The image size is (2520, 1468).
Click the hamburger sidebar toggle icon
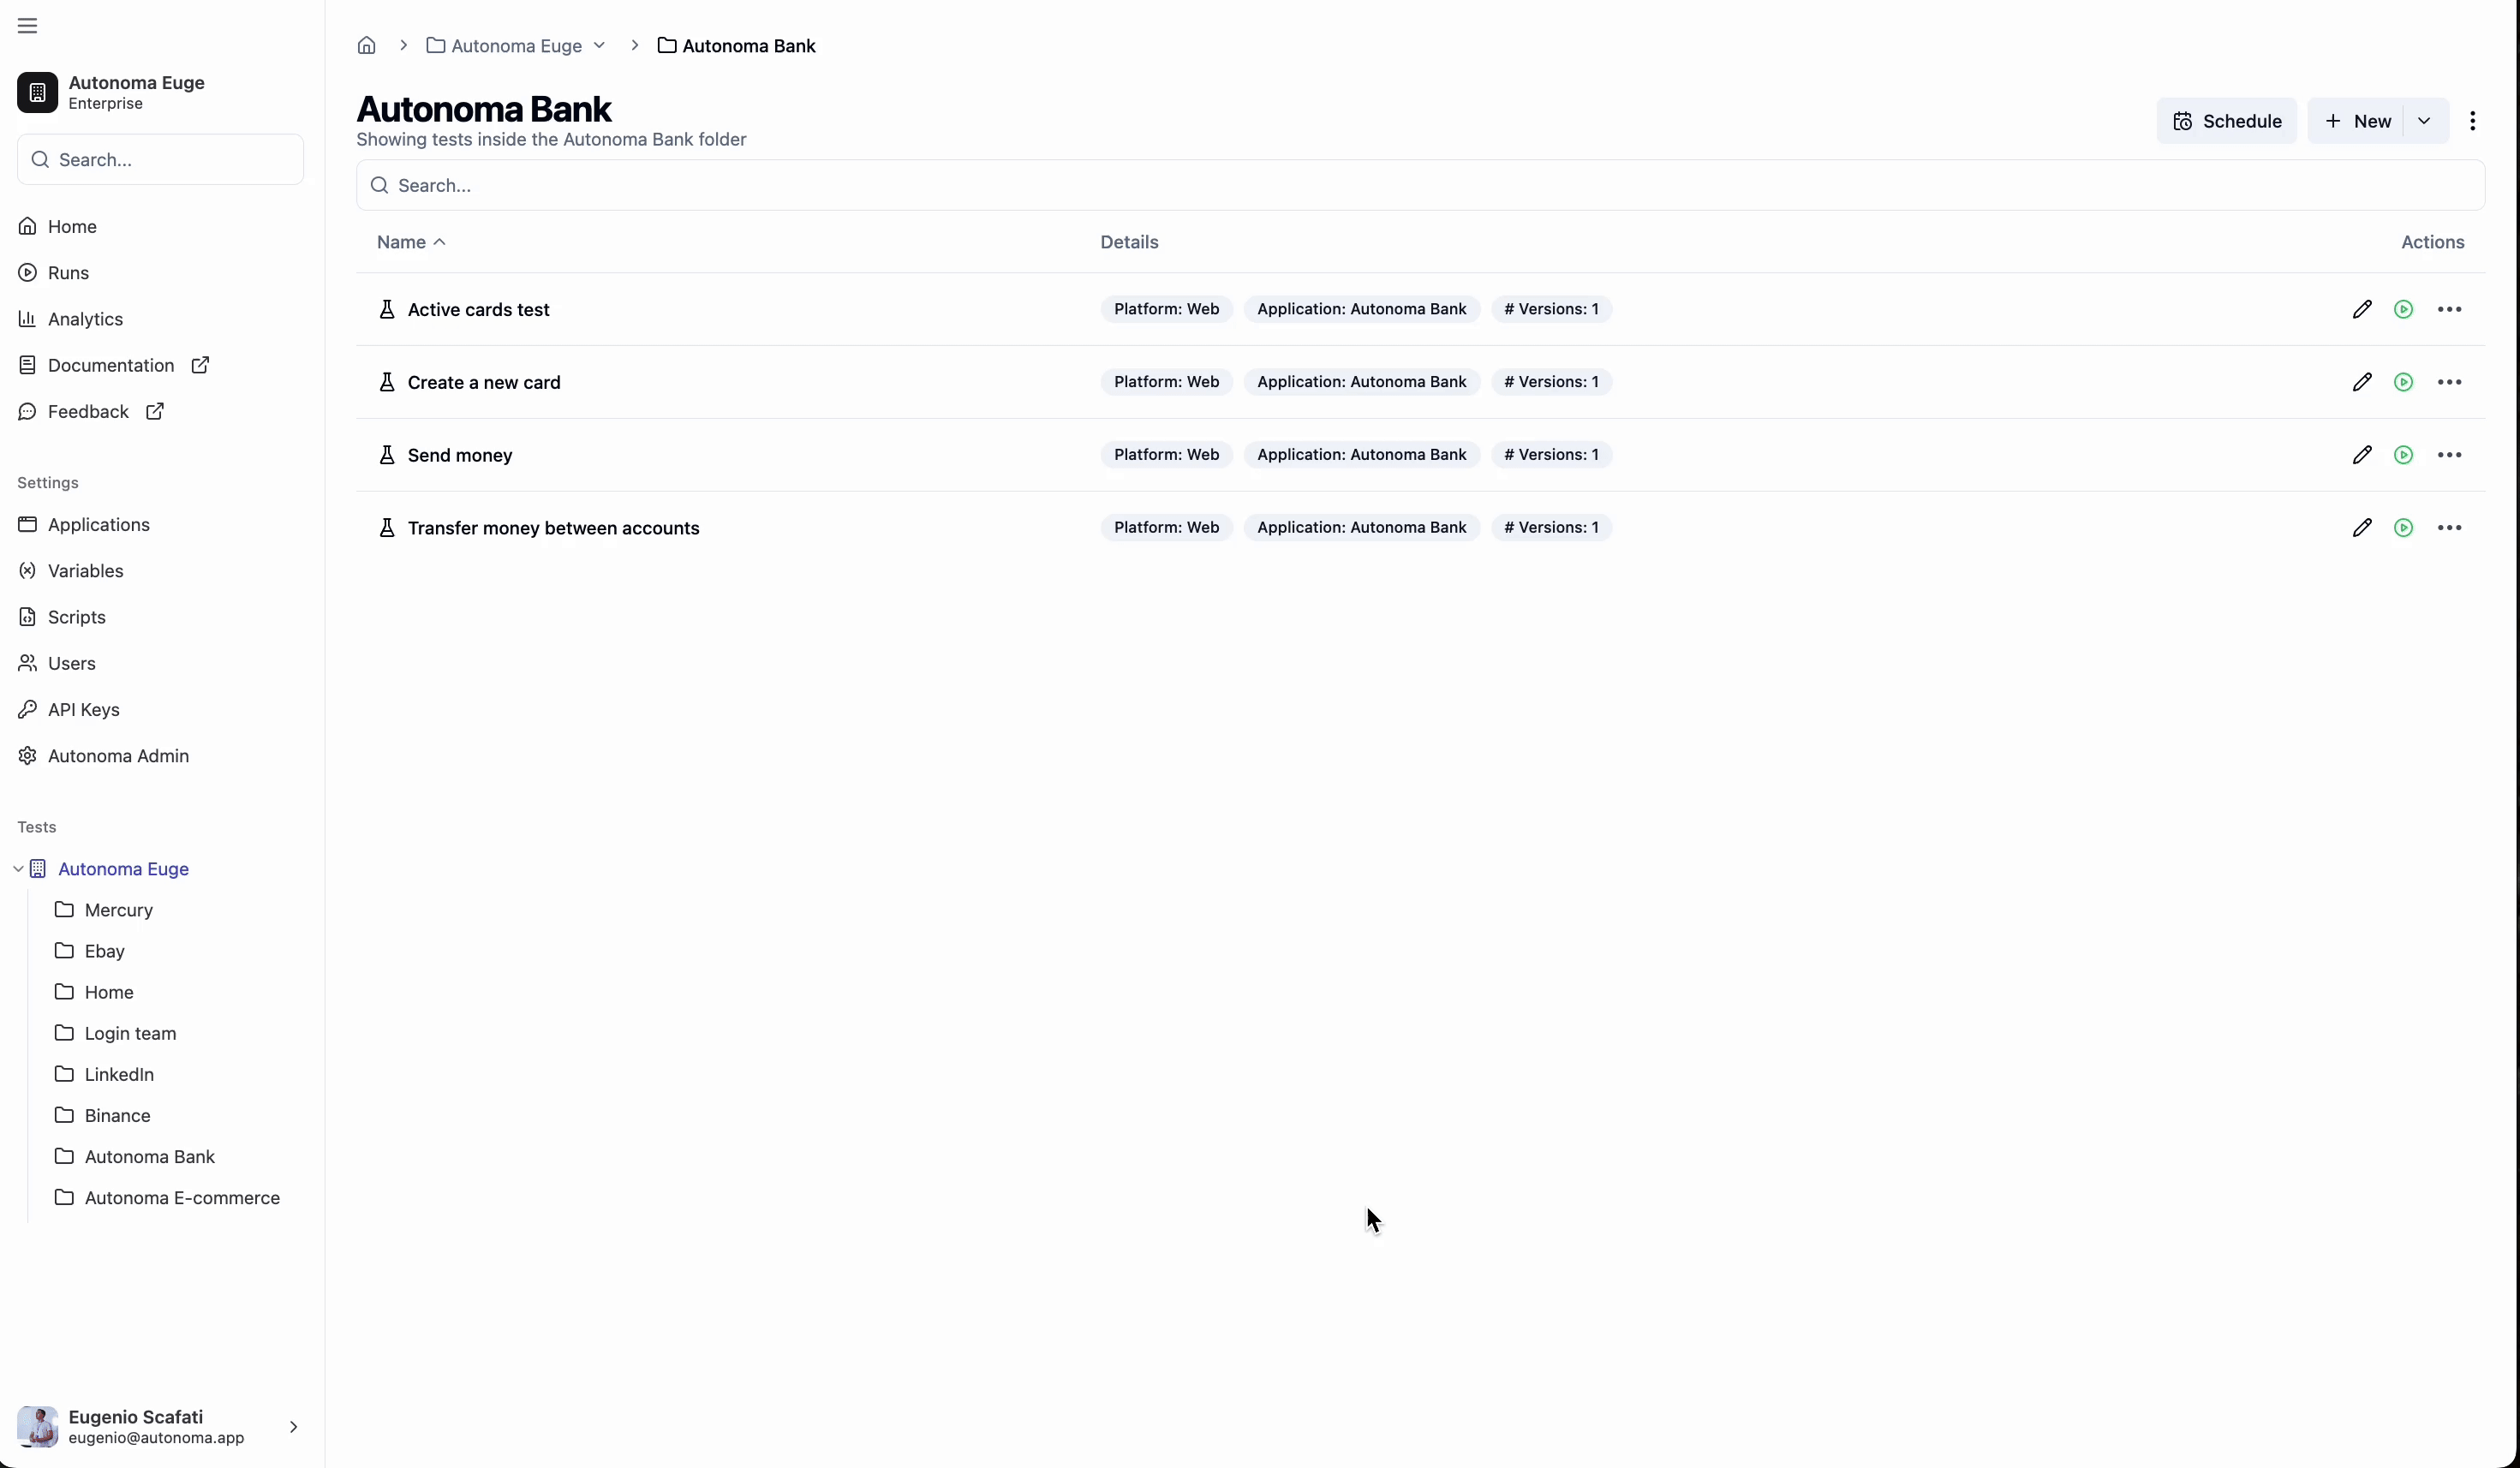click(27, 26)
